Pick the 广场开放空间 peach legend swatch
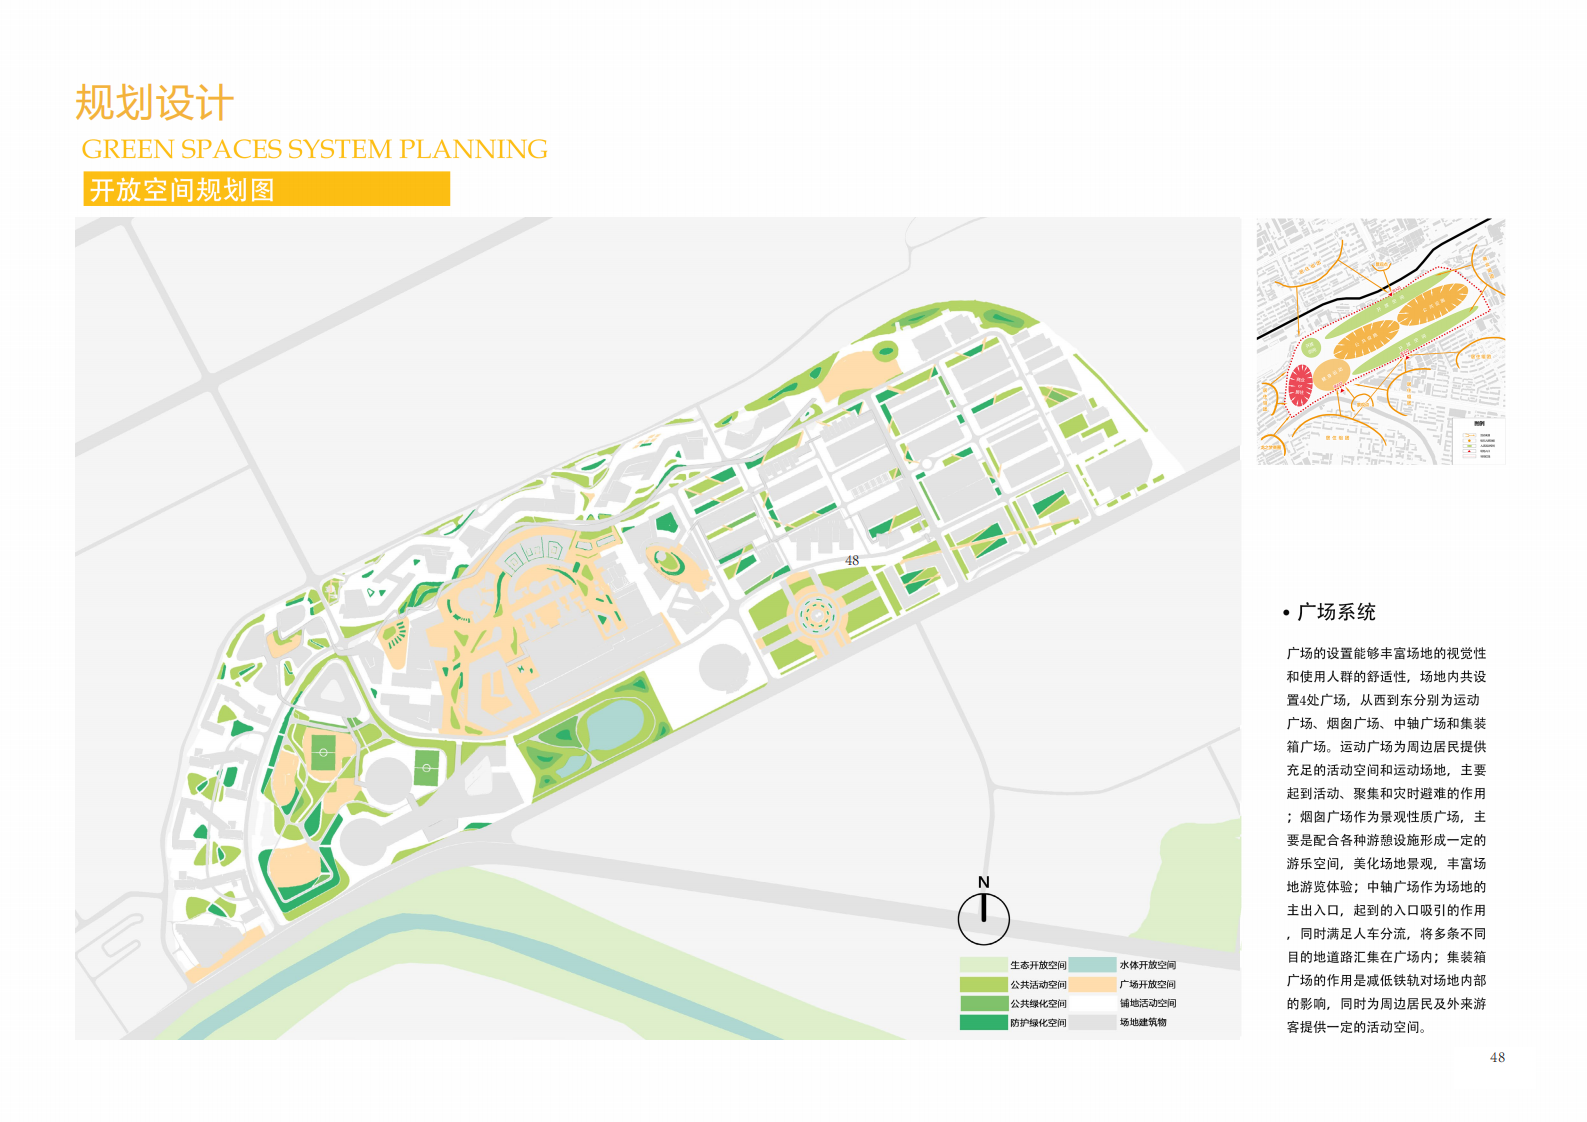Viewport: 1587px width, 1122px height. tap(1092, 984)
